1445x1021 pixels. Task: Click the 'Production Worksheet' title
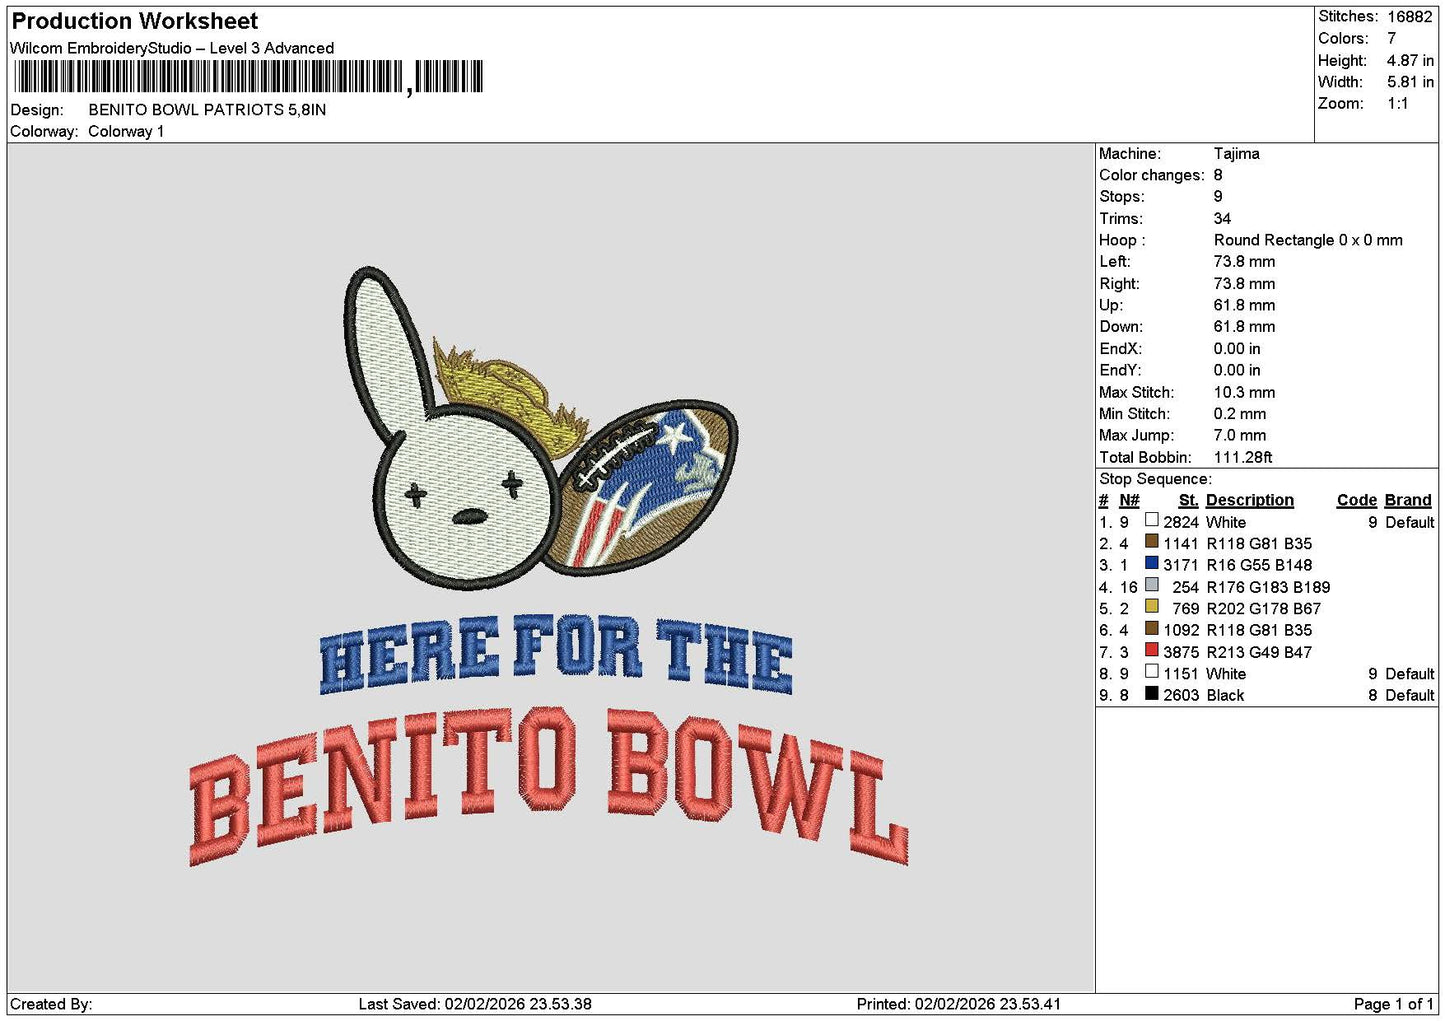point(134,21)
